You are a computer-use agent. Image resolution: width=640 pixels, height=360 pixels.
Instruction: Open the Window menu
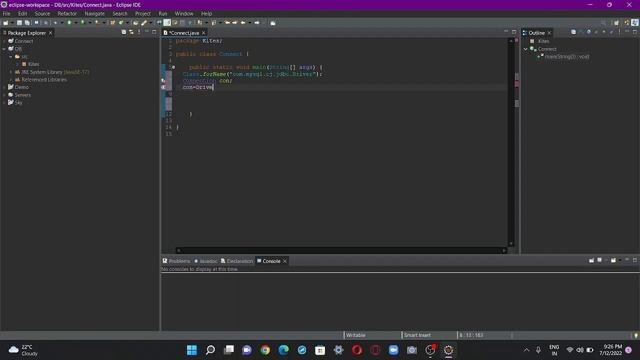(x=184, y=13)
